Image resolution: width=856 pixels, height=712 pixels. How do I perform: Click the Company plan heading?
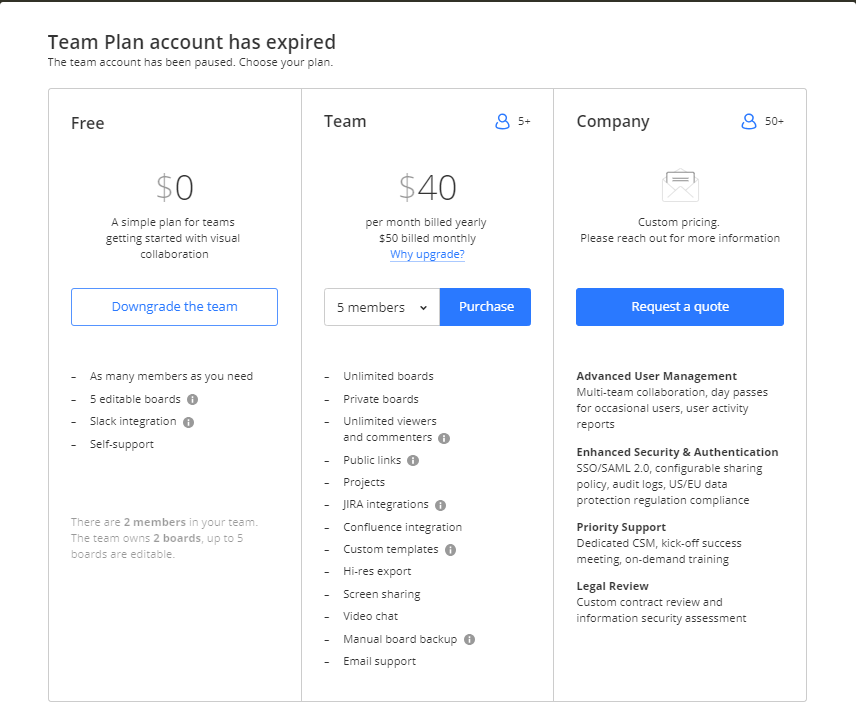[x=613, y=121]
